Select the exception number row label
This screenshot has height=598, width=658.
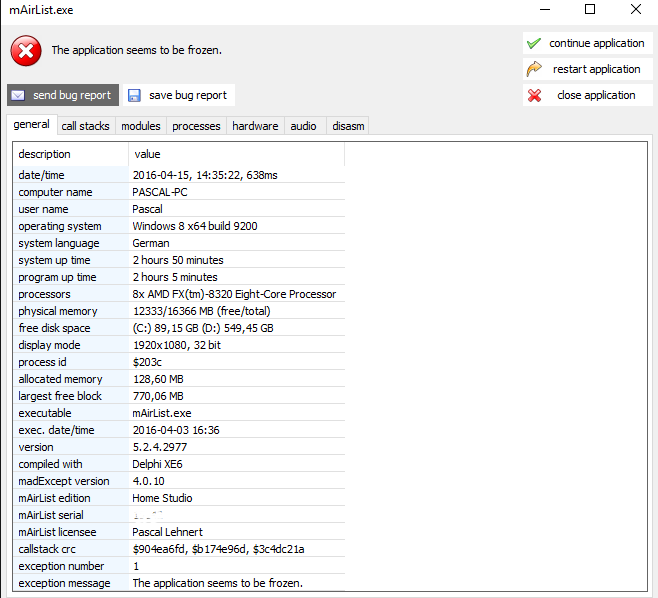tap(61, 566)
